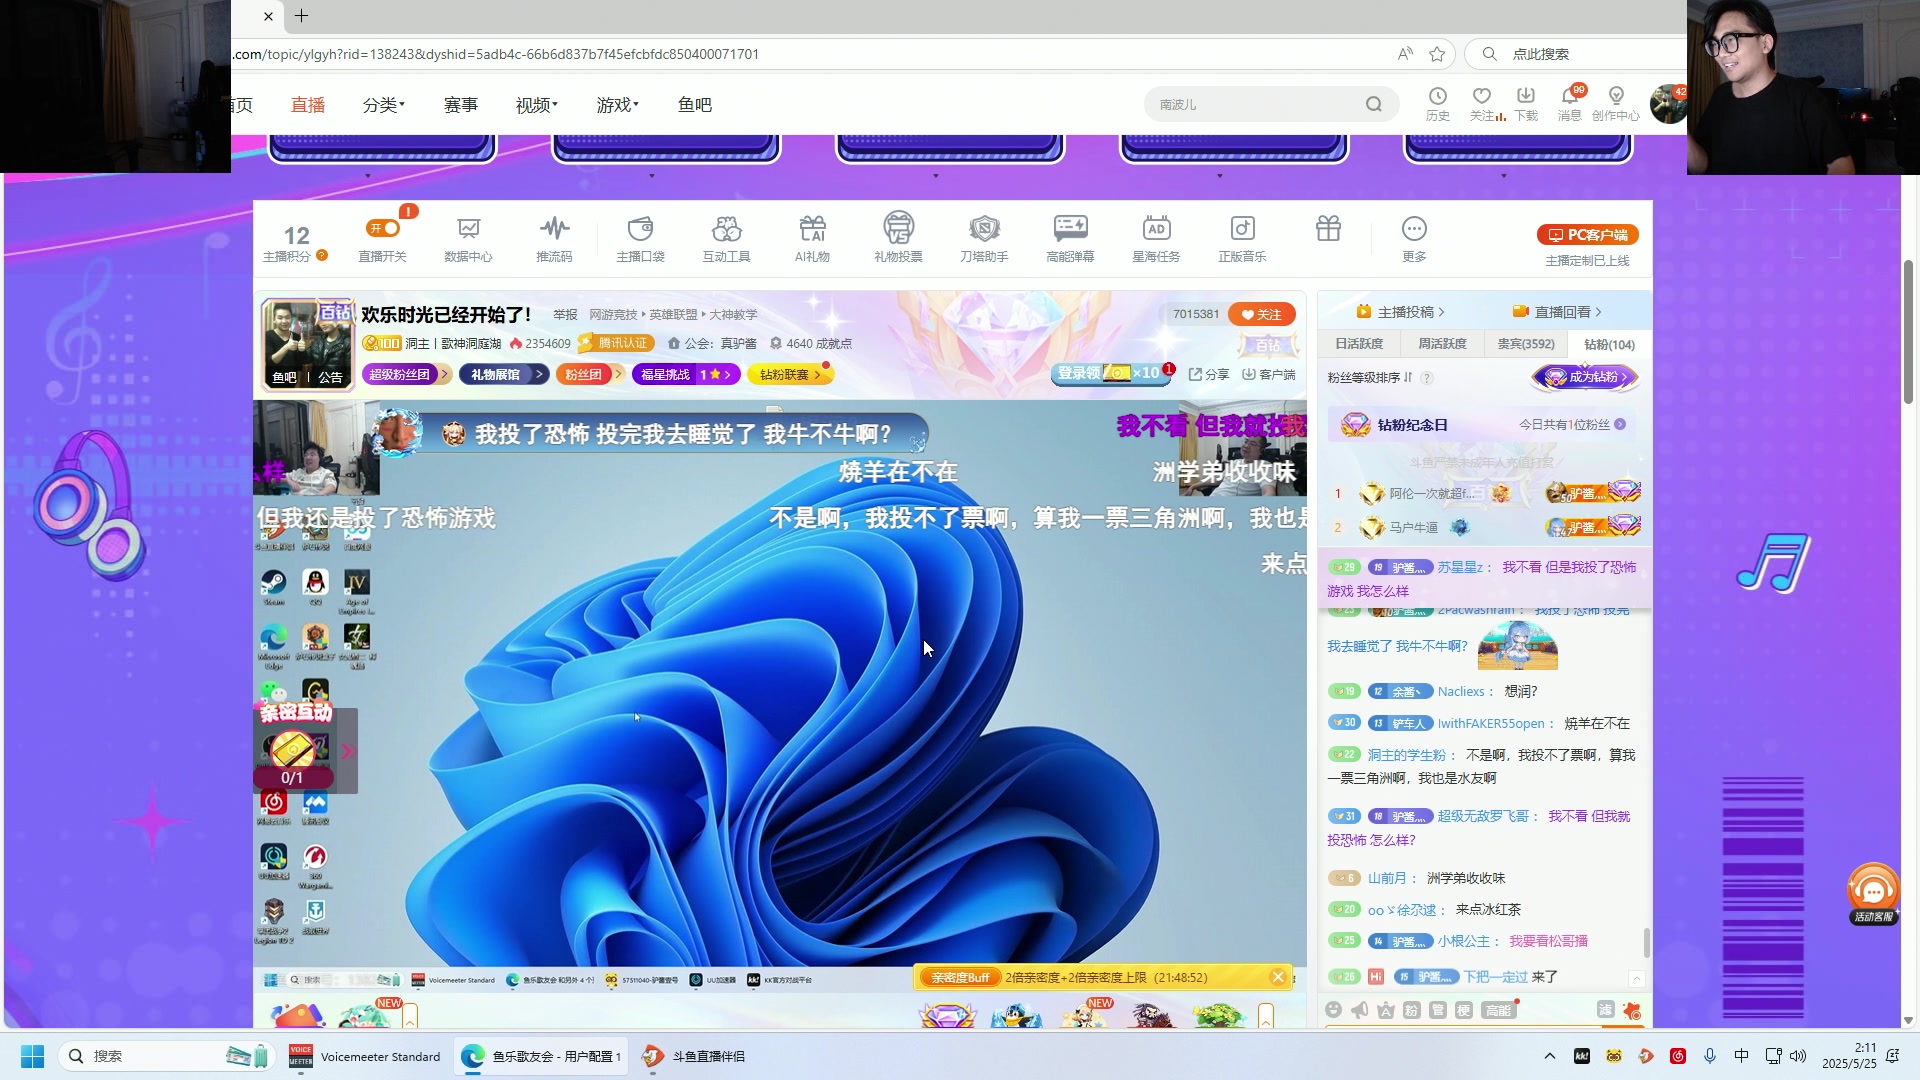The width and height of the screenshot is (1920, 1080).
Task: Click the 举报 report link
Action: coord(565,315)
